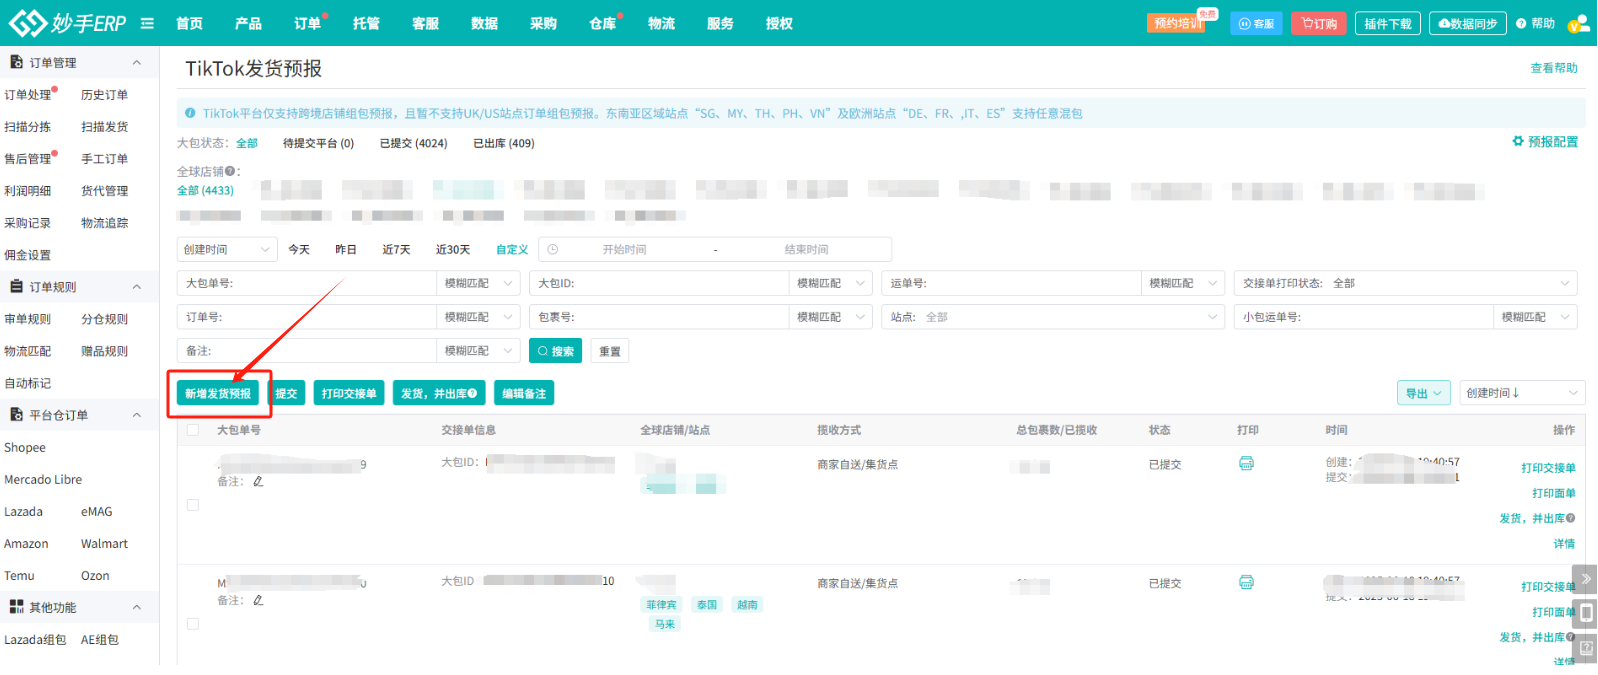Image resolution: width=1598 pixels, height=675 pixels.
Task: Click the 订单管理 section icon
Action: coord(16,62)
